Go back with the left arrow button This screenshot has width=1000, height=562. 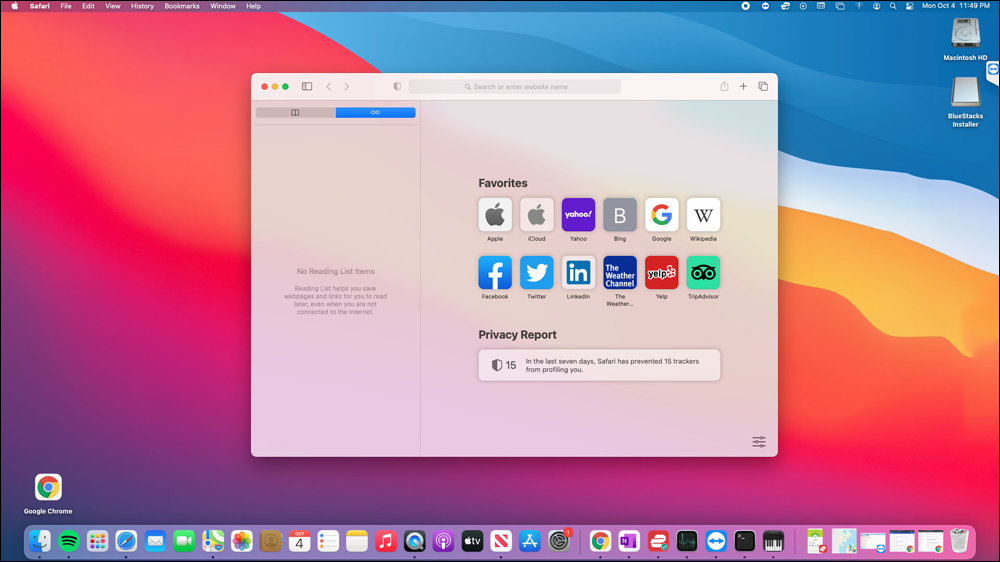(329, 86)
